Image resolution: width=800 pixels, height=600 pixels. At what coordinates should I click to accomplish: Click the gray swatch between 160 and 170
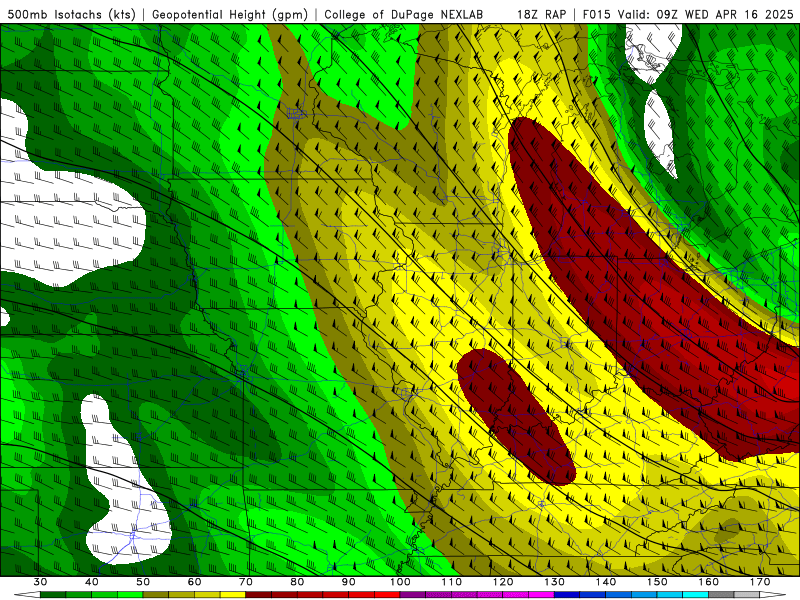tap(721, 595)
